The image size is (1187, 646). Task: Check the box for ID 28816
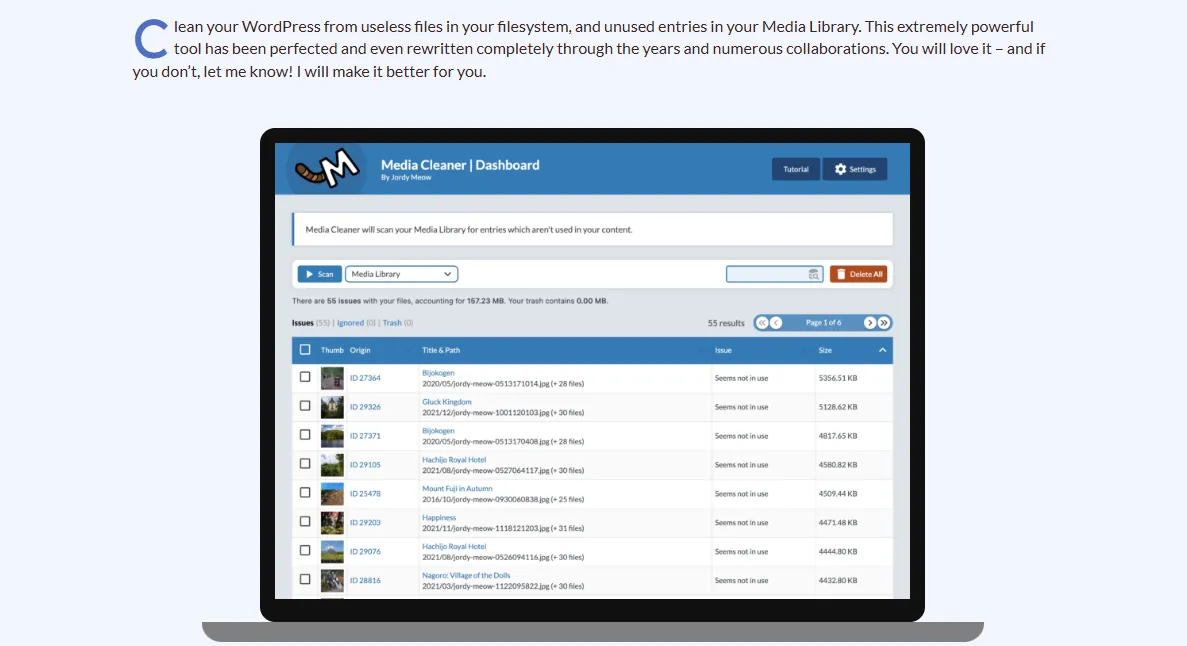[305, 579]
